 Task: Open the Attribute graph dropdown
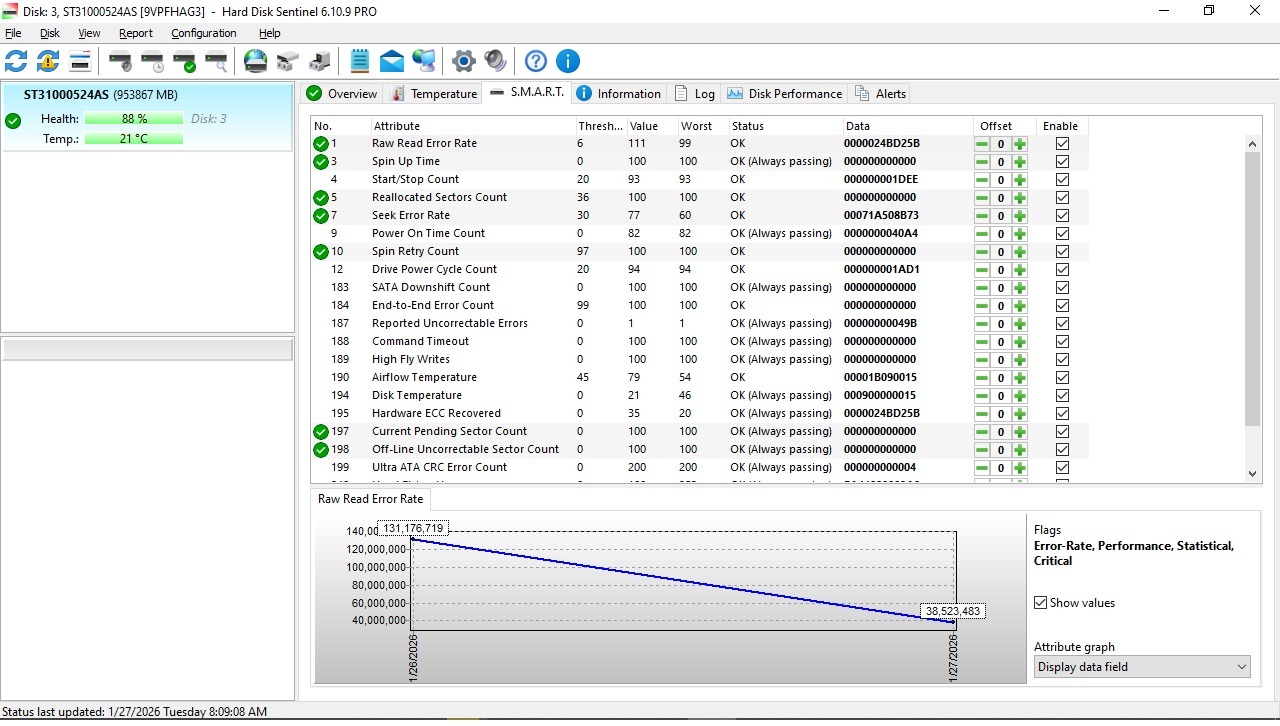tap(1141, 667)
